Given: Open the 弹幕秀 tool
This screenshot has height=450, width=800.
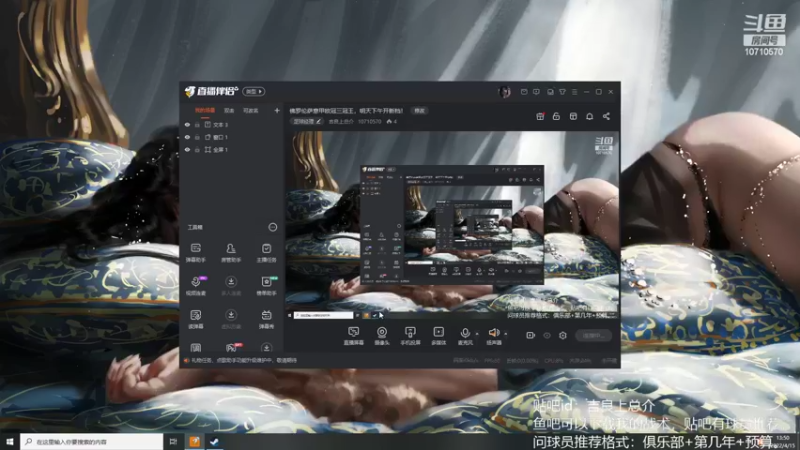Looking at the screenshot, I should 266,319.
